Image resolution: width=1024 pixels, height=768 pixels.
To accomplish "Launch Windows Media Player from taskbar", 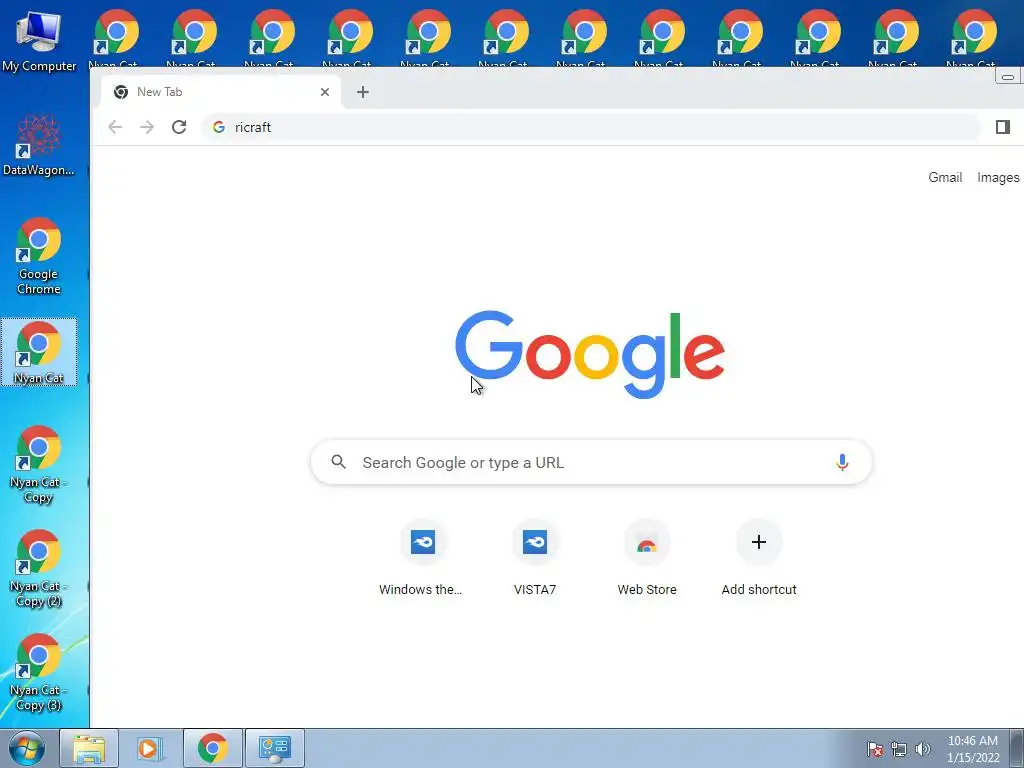I will click(x=149, y=748).
